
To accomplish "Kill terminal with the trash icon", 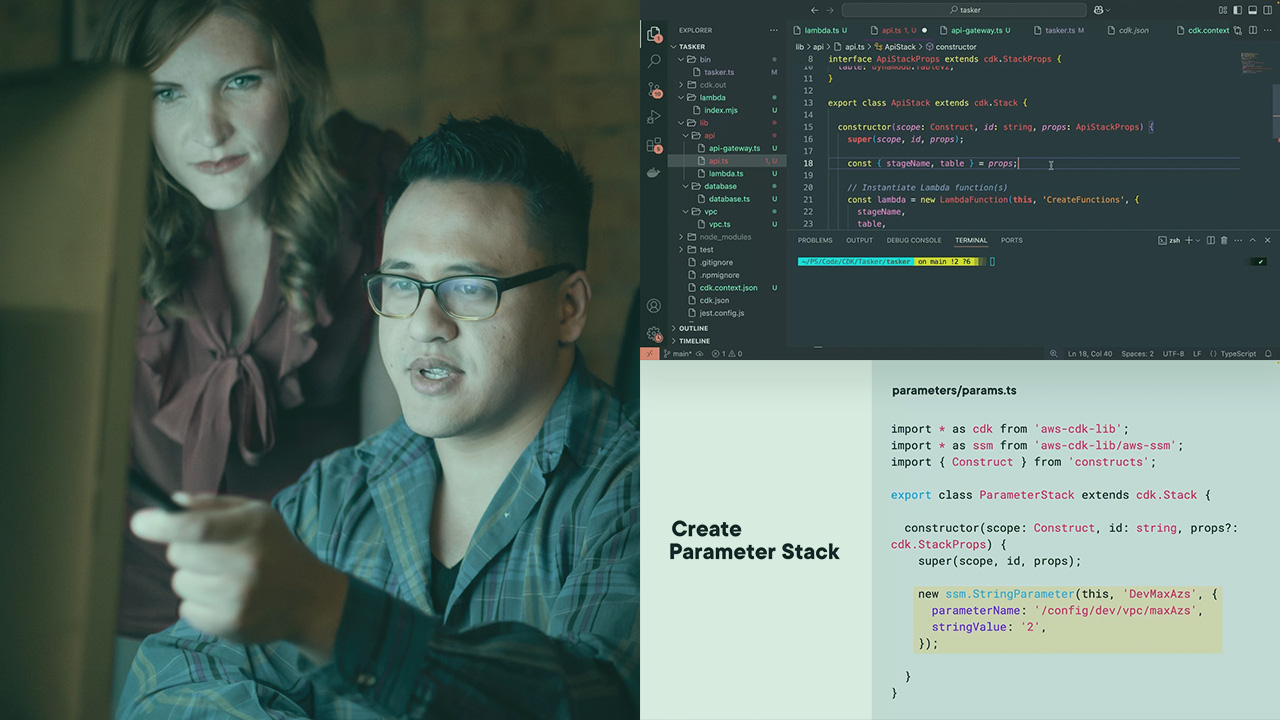I will pos(1224,241).
